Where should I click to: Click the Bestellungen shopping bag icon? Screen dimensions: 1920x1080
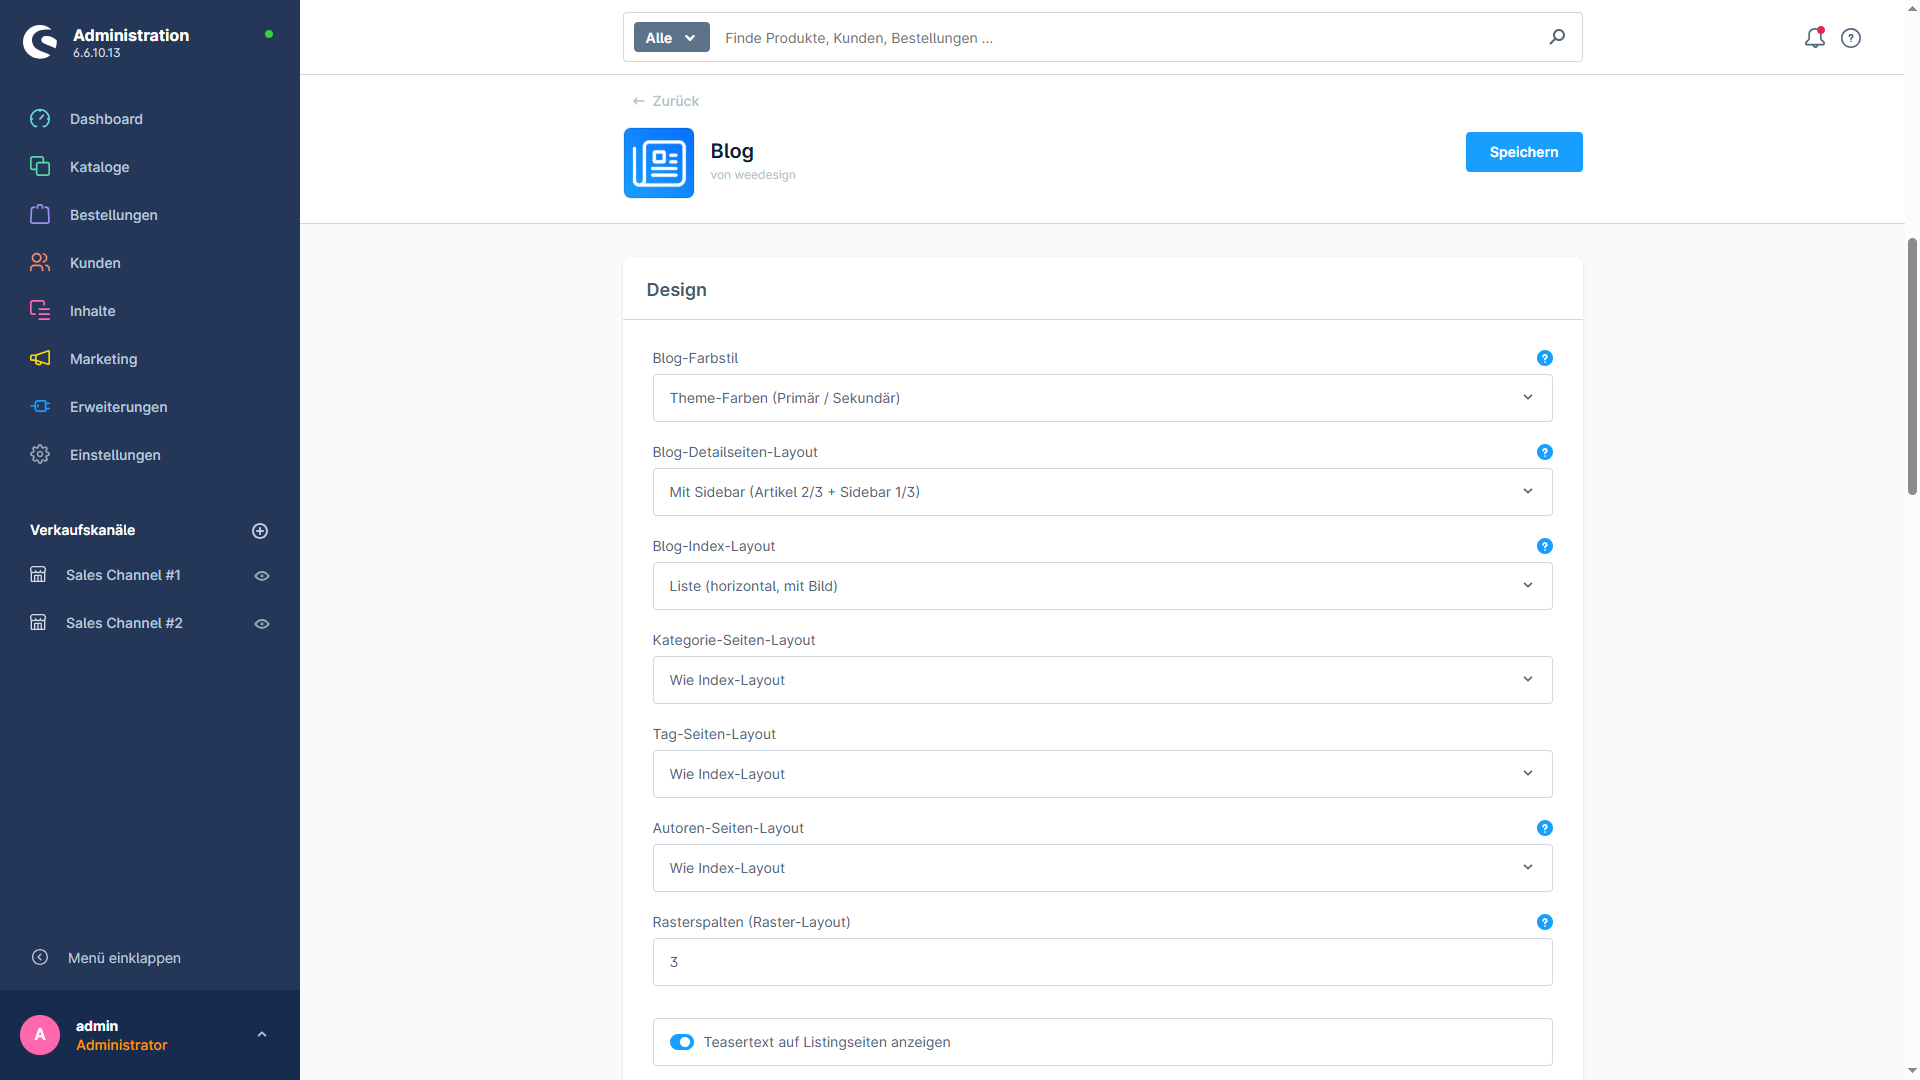coord(40,215)
